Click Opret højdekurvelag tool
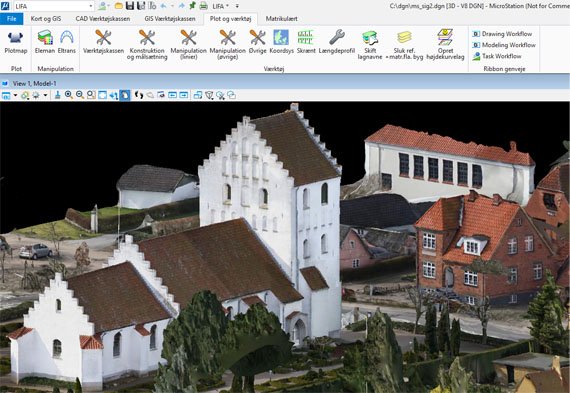Image resolution: width=570 pixels, height=393 pixels. [x=445, y=45]
